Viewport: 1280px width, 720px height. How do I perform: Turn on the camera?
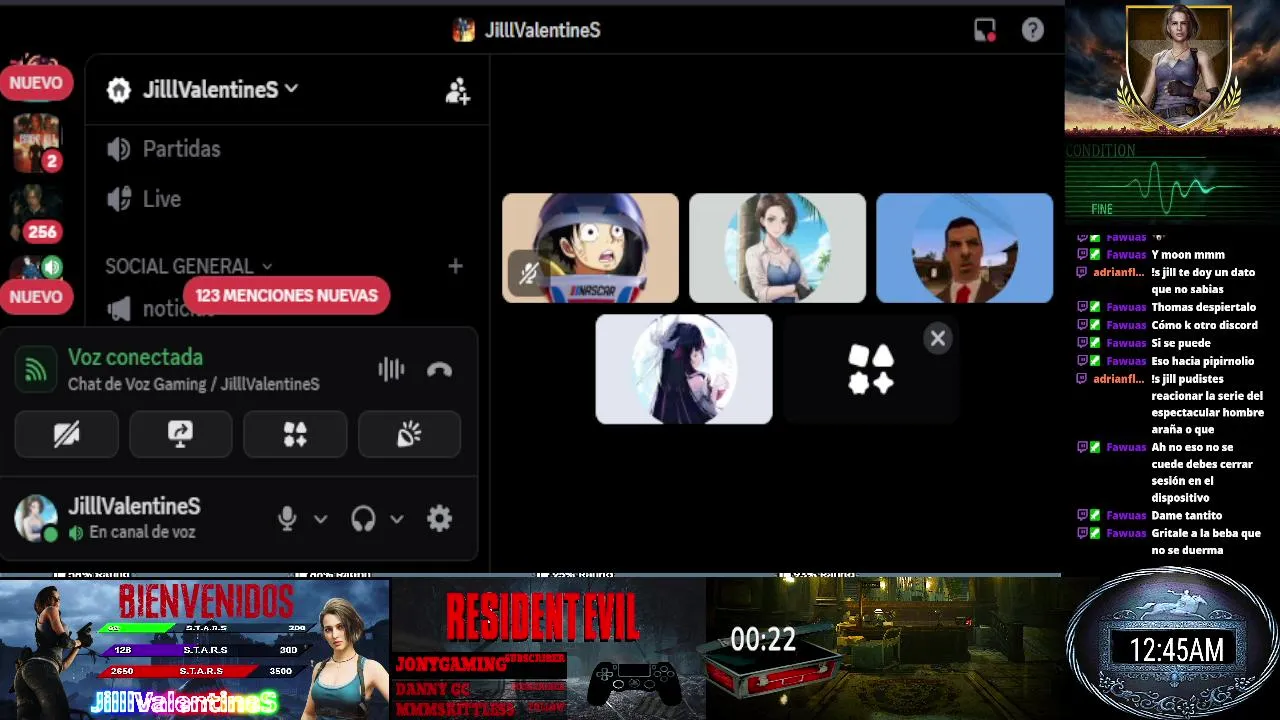pyautogui.click(x=67, y=434)
